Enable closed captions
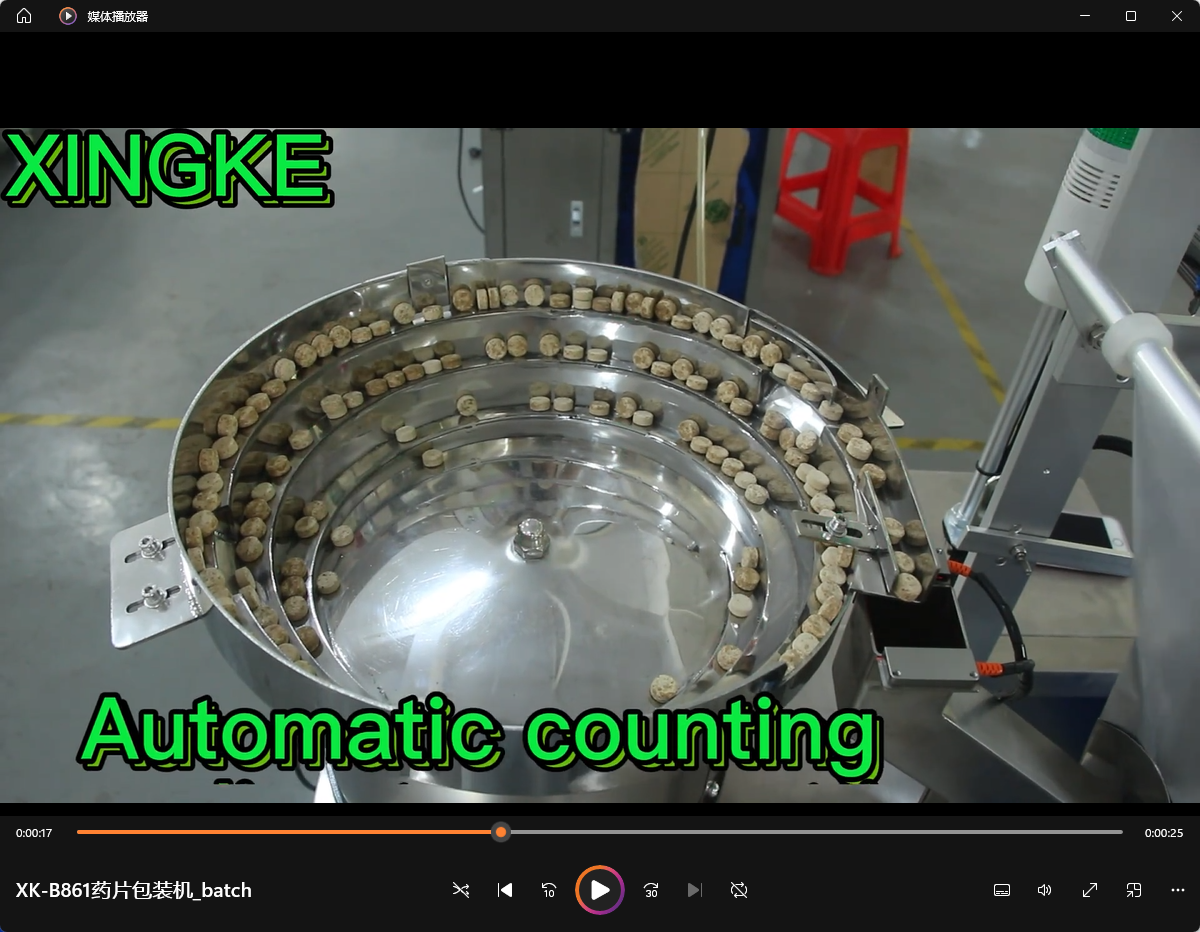 (x=1000, y=890)
